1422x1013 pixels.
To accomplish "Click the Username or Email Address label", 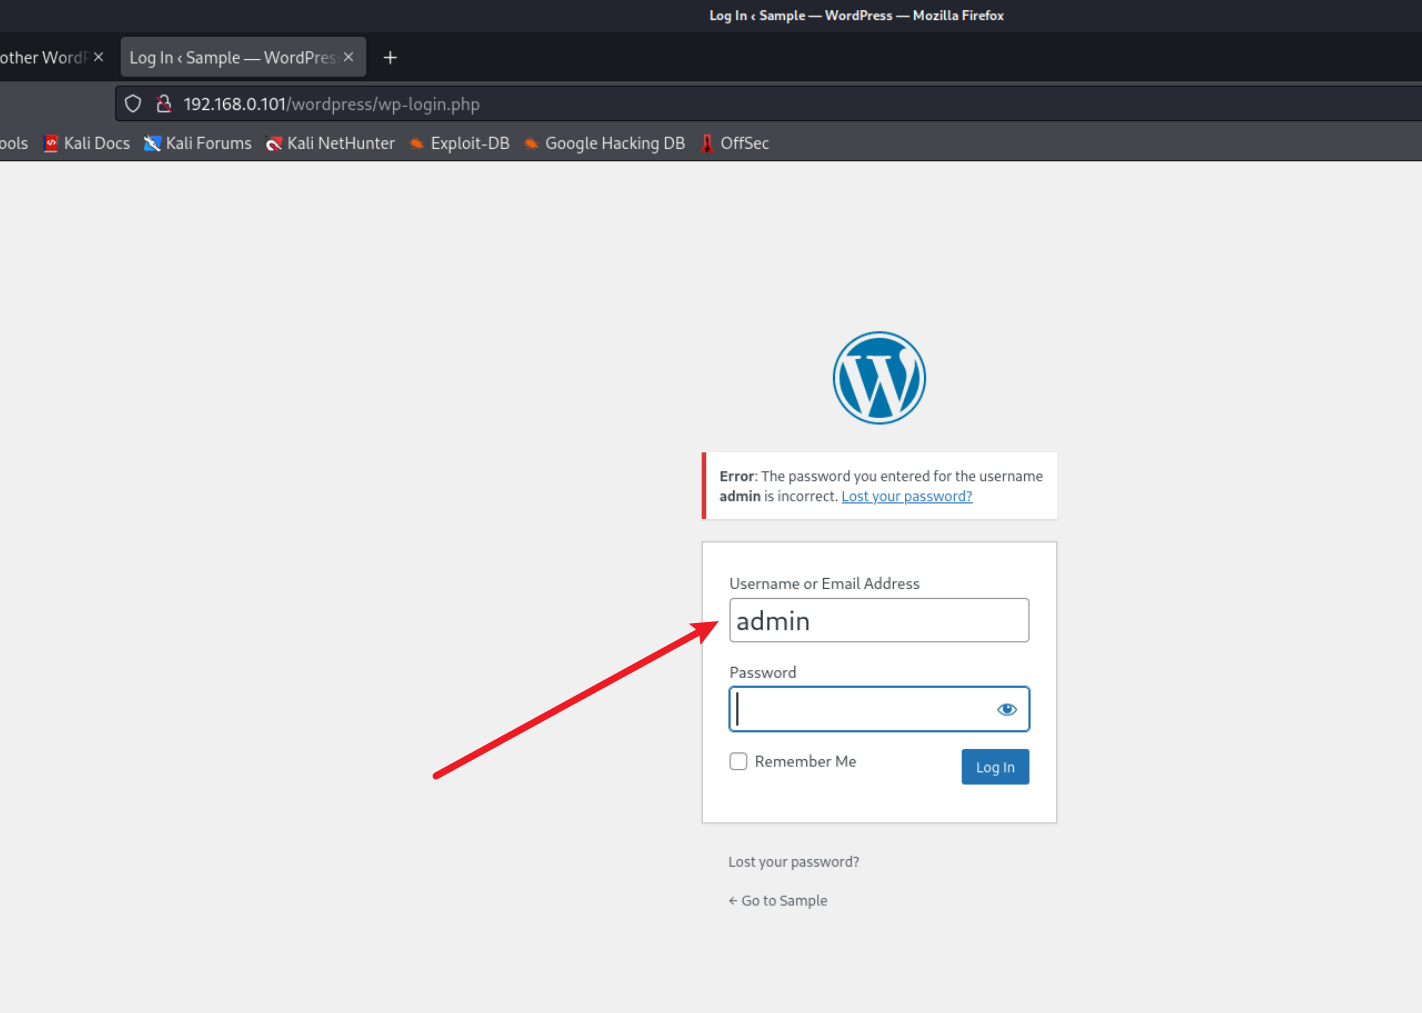I will tap(824, 584).
